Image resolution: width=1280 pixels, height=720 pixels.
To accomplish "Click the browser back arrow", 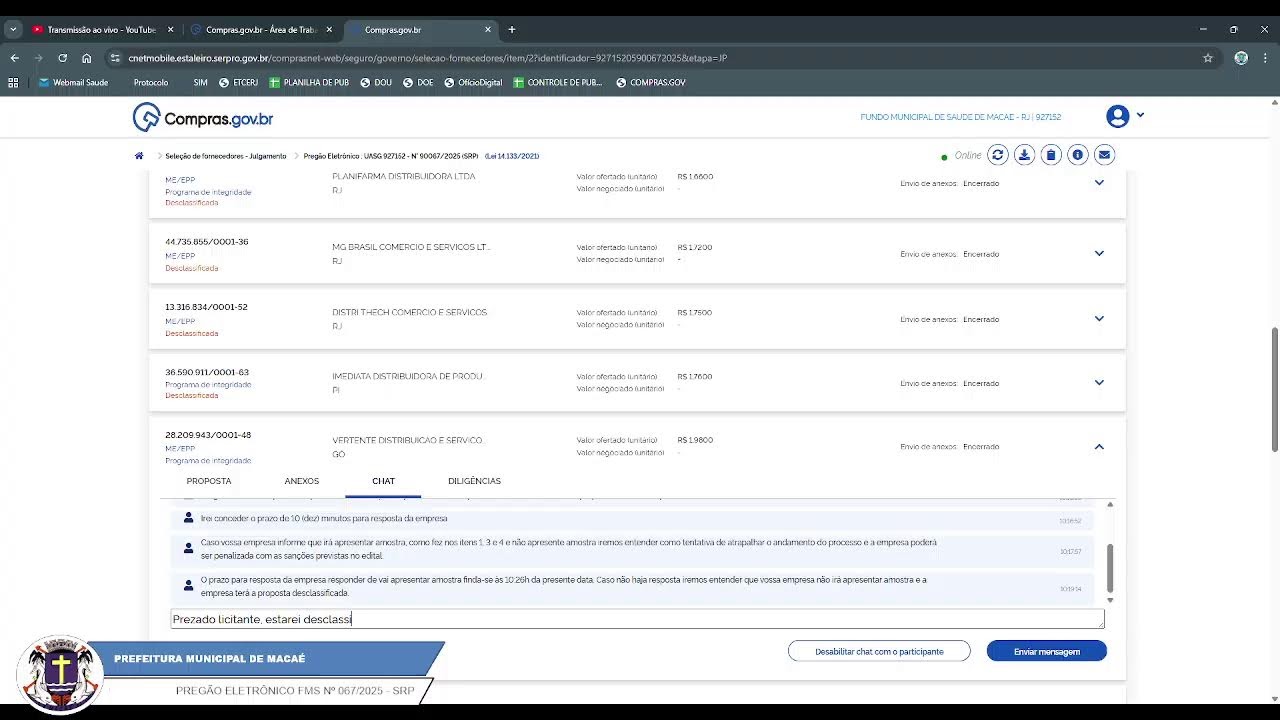I will pos(15,58).
